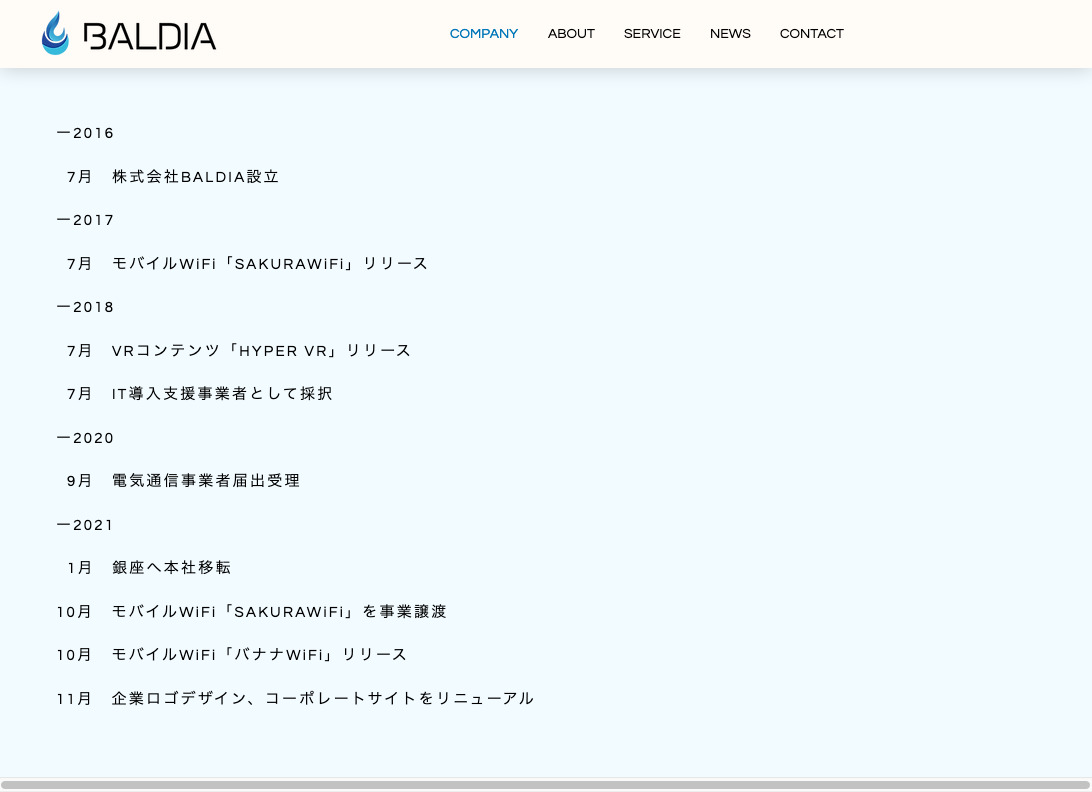Click the 9月 month label
Image resolution: width=1092 pixels, height=792 pixels.
79,481
